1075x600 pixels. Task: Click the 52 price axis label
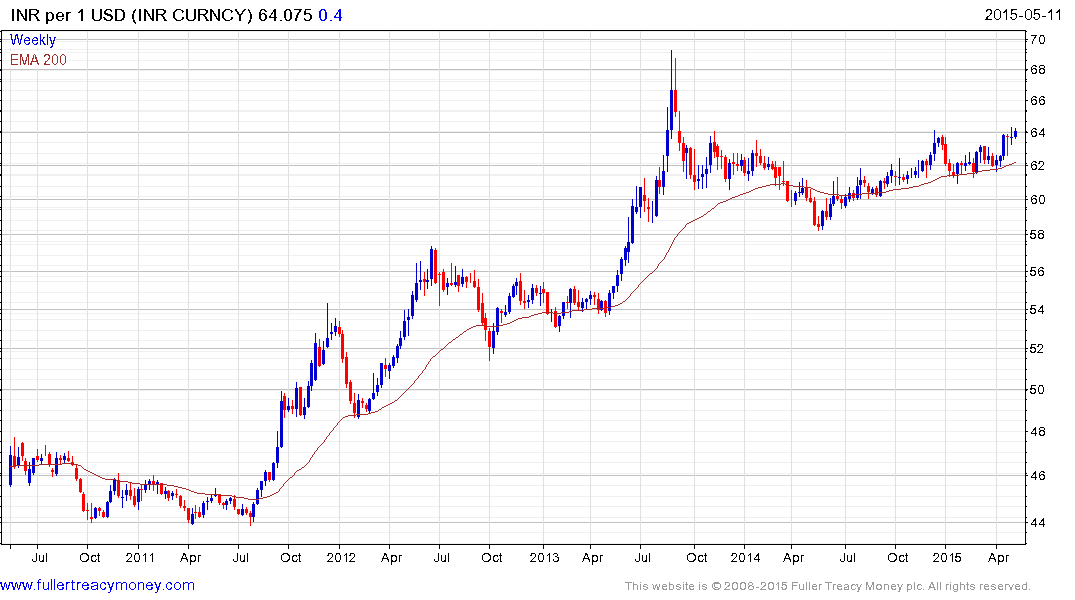(x=1037, y=348)
